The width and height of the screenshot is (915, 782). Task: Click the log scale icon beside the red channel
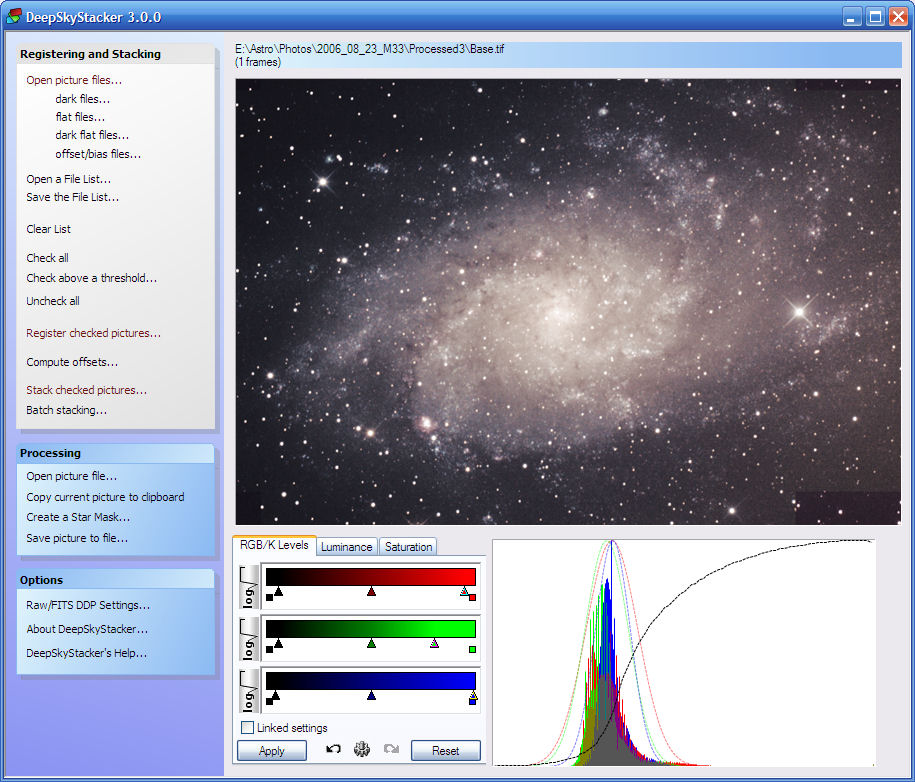point(248,585)
